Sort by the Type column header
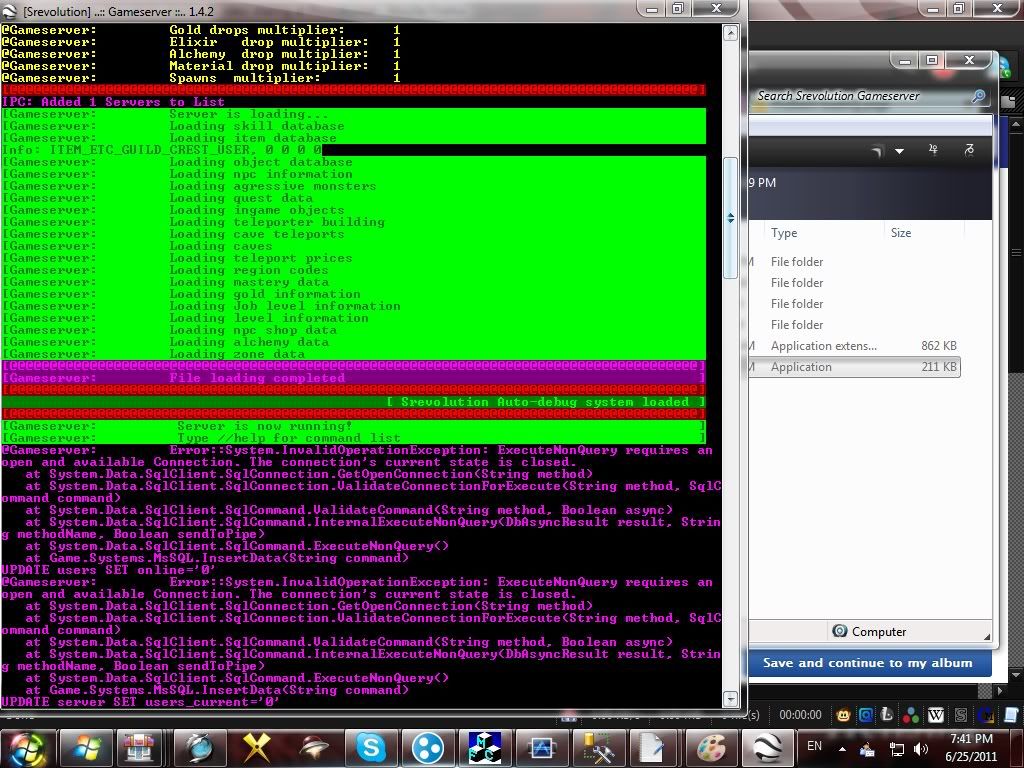The height and width of the screenshot is (768, 1024). [x=784, y=232]
